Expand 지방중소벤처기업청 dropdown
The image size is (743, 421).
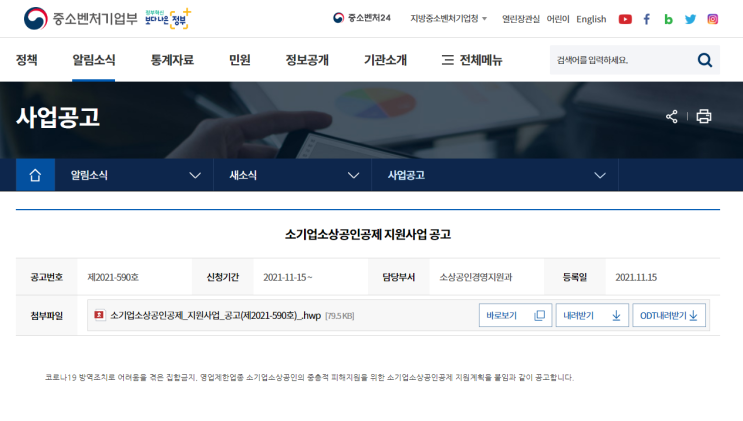448,18
